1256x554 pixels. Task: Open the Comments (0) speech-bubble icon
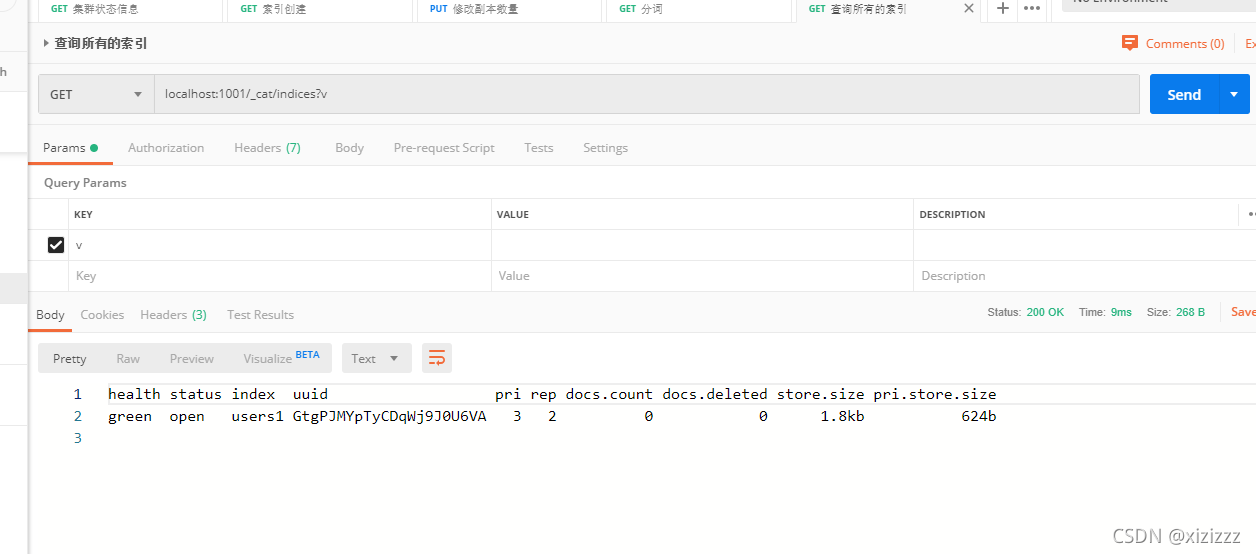(1130, 43)
